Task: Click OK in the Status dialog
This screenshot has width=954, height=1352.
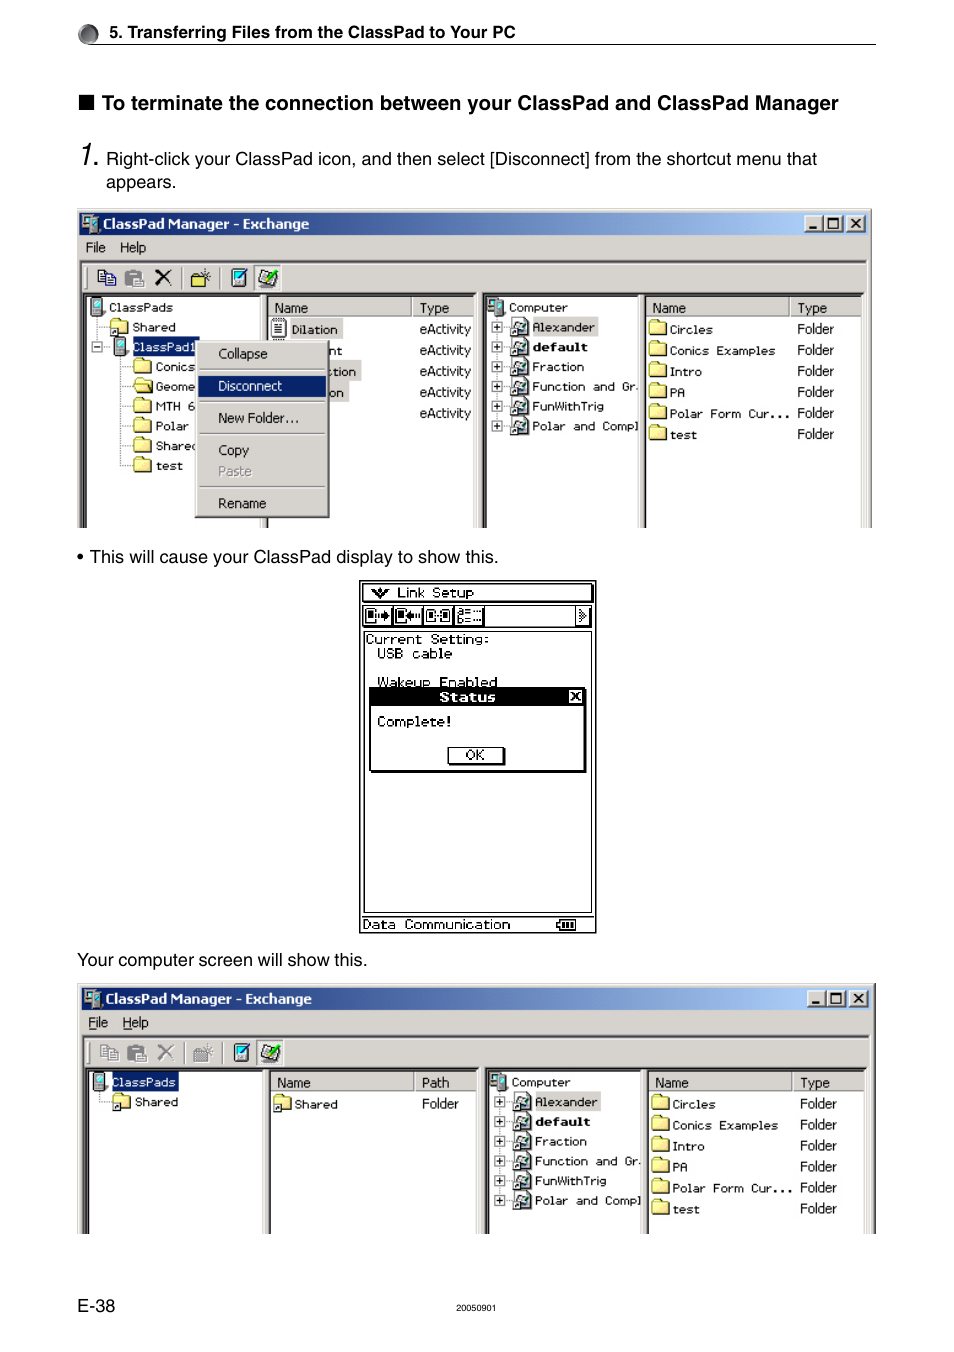Action: pos(476,755)
